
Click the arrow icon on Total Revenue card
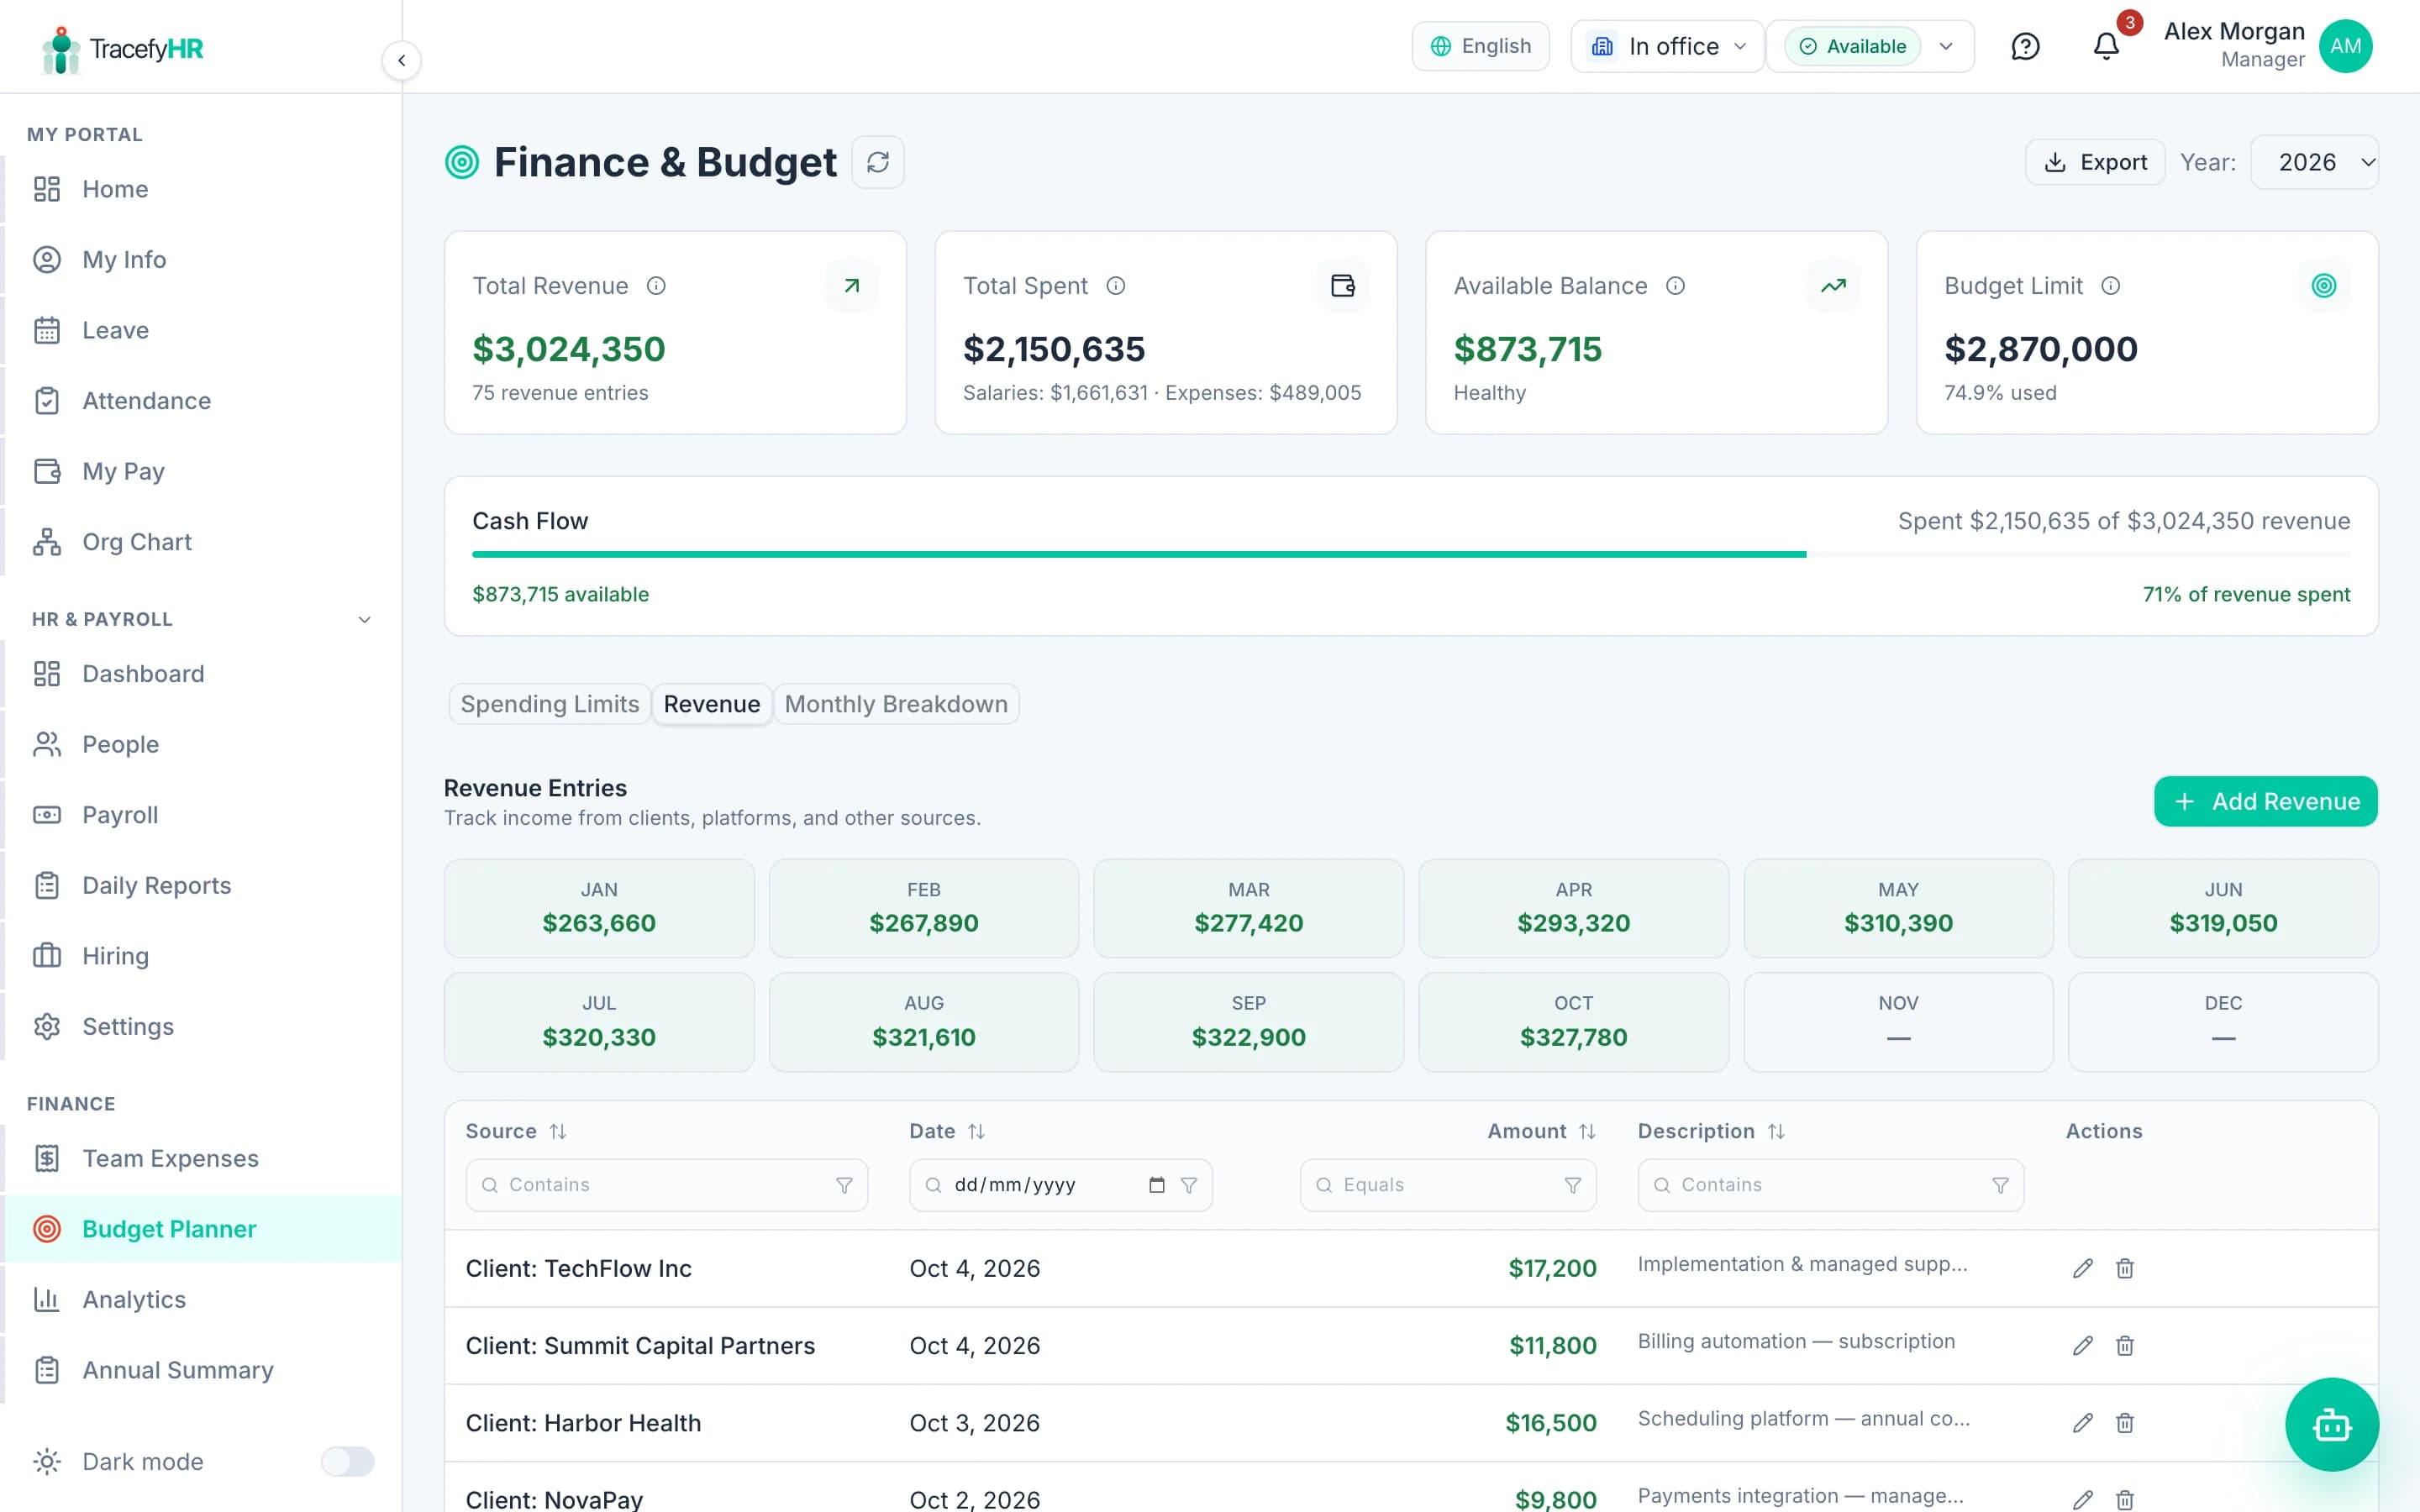click(x=851, y=286)
